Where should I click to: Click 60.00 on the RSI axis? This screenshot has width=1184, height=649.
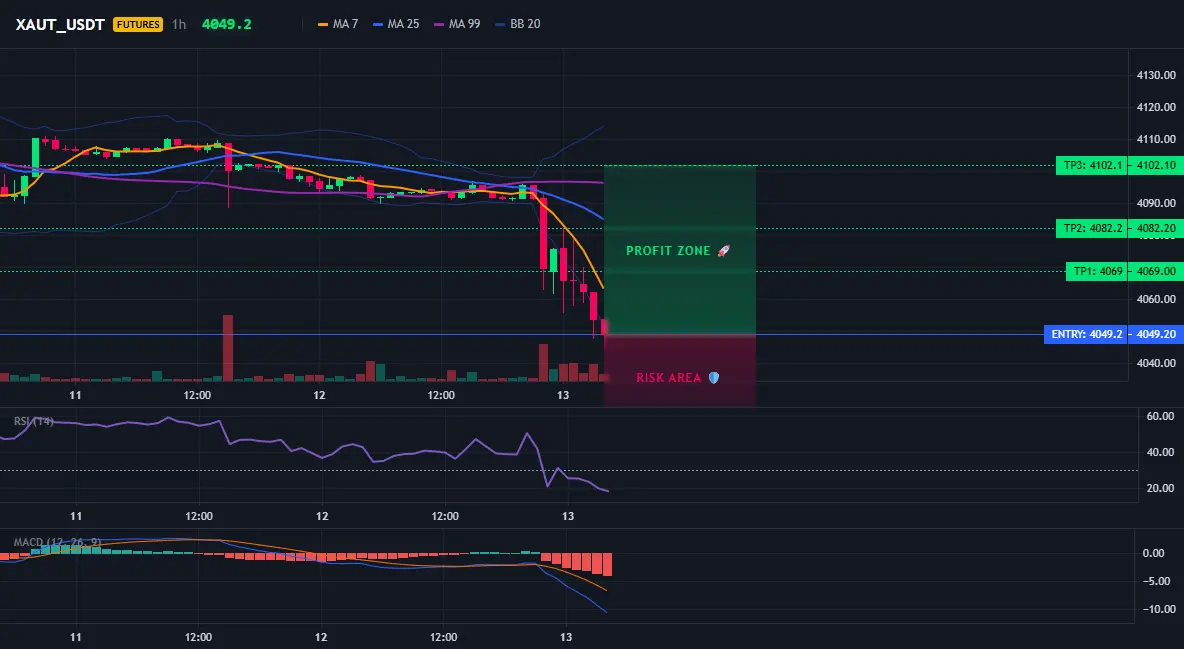tap(1160, 416)
